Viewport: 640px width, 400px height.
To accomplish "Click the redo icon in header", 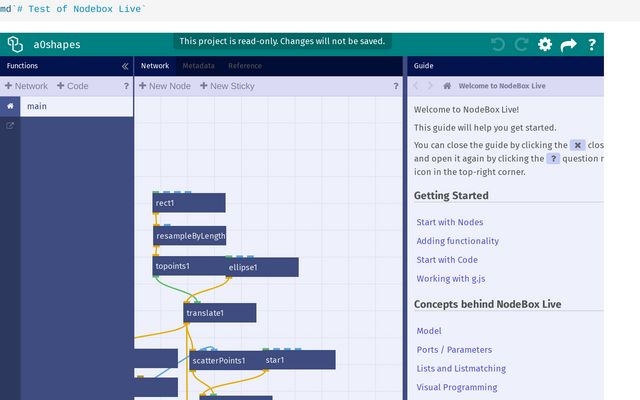I will point(521,44).
